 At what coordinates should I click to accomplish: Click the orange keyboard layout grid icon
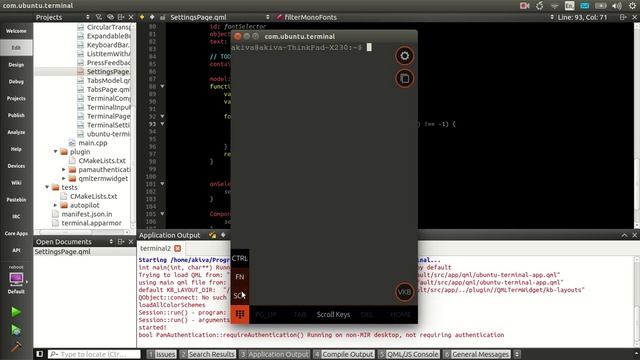(x=240, y=315)
